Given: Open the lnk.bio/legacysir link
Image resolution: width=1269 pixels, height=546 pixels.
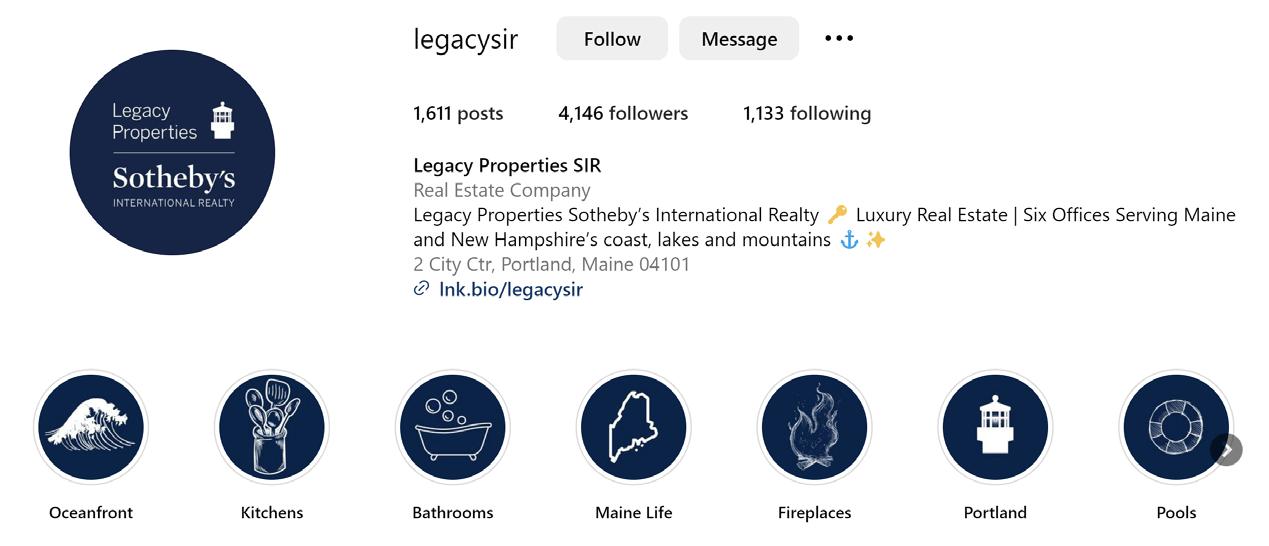Looking at the screenshot, I should coord(511,289).
